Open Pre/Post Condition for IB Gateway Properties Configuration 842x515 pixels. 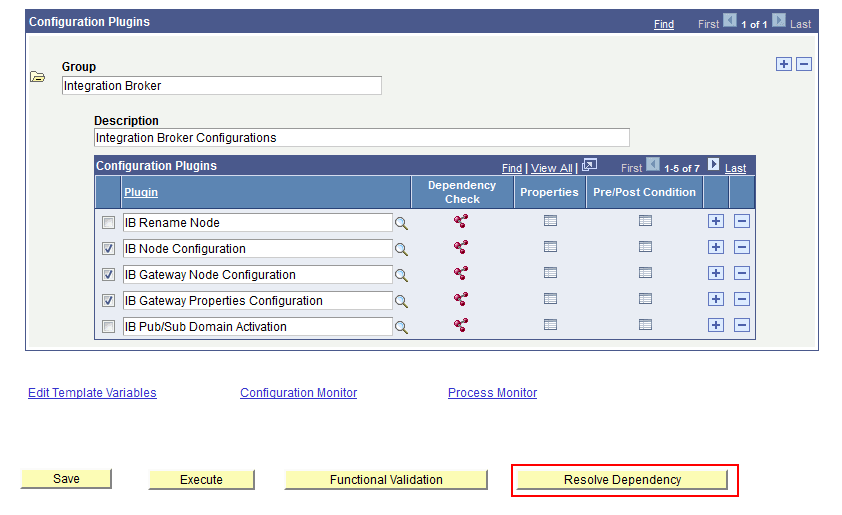pos(645,299)
